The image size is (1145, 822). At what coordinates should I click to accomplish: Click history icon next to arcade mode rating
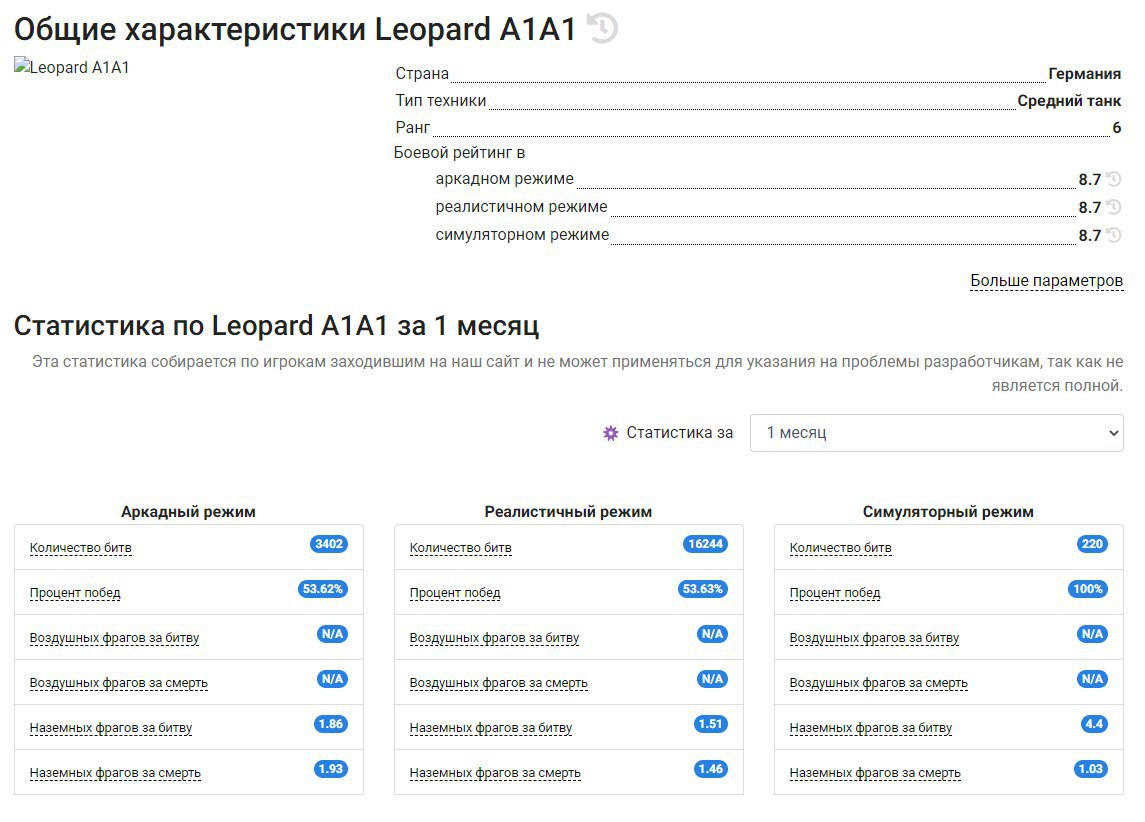pos(1113,180)
